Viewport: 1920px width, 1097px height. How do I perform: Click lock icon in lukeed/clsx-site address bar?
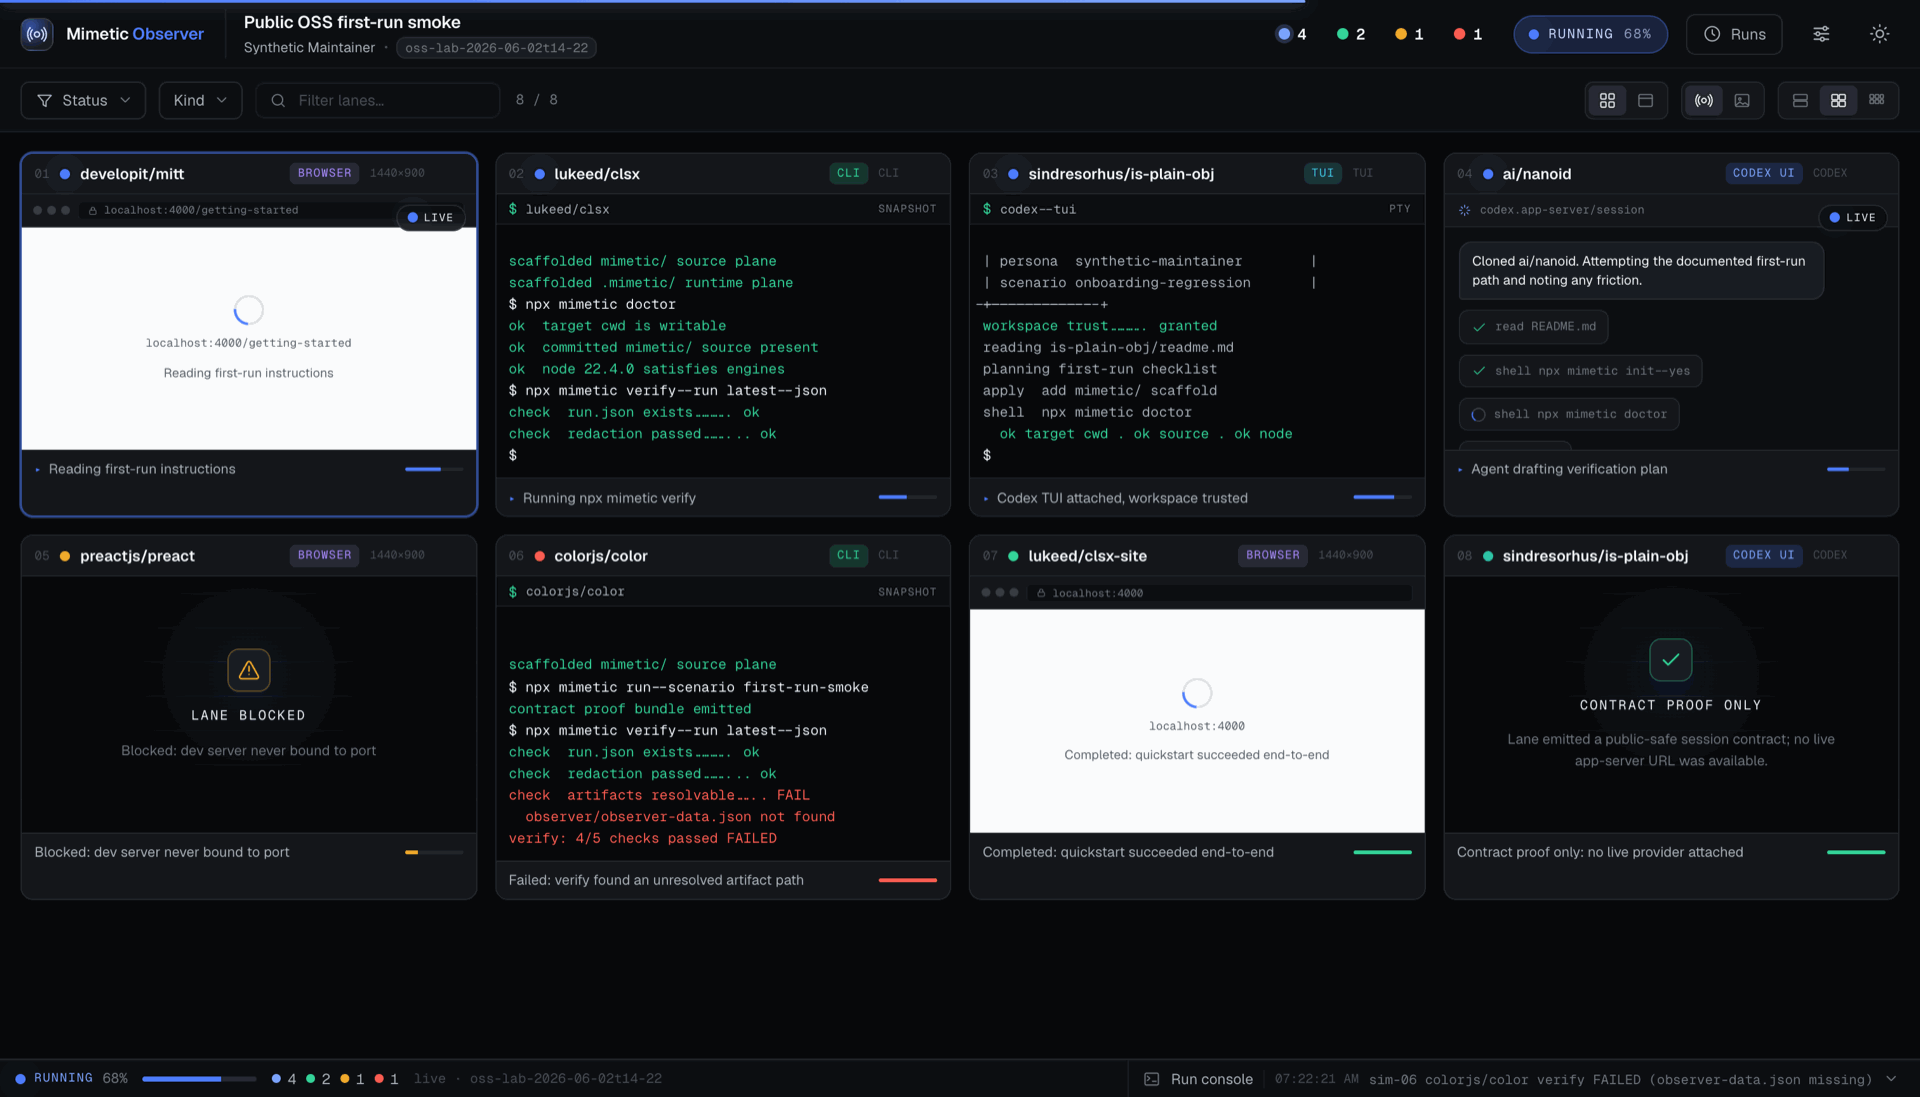pos(1041,593)
